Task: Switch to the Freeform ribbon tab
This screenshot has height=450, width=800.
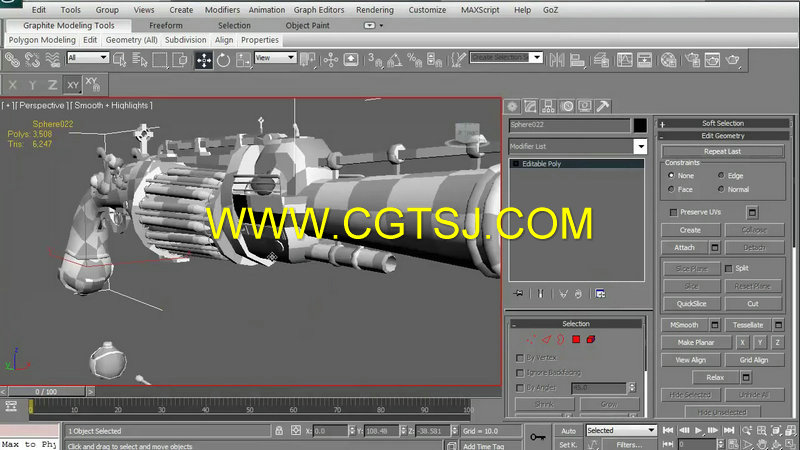Action: (x=166, y=26)
